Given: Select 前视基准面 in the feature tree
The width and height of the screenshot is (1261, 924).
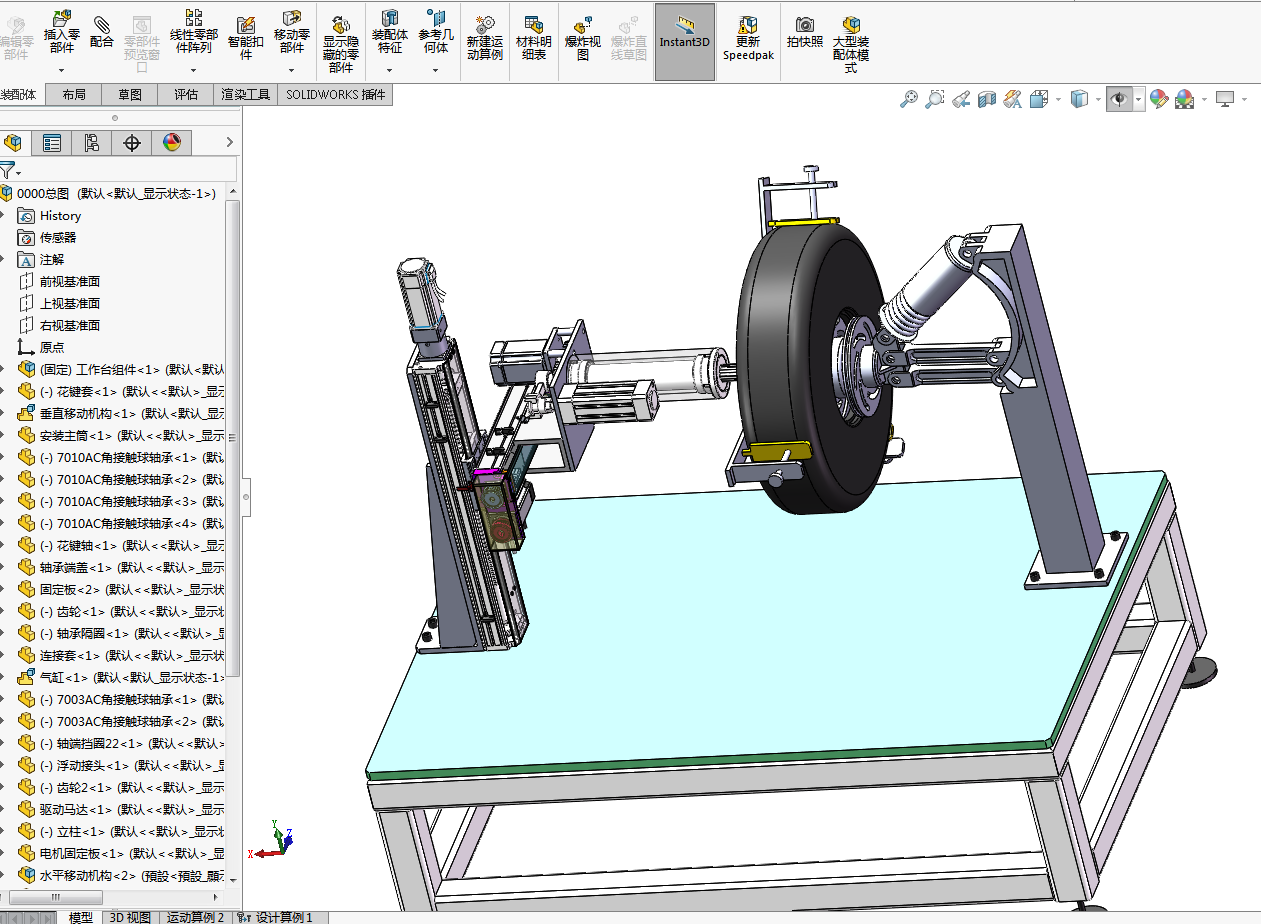Looking at the screenshot, I should pos(69,282).
